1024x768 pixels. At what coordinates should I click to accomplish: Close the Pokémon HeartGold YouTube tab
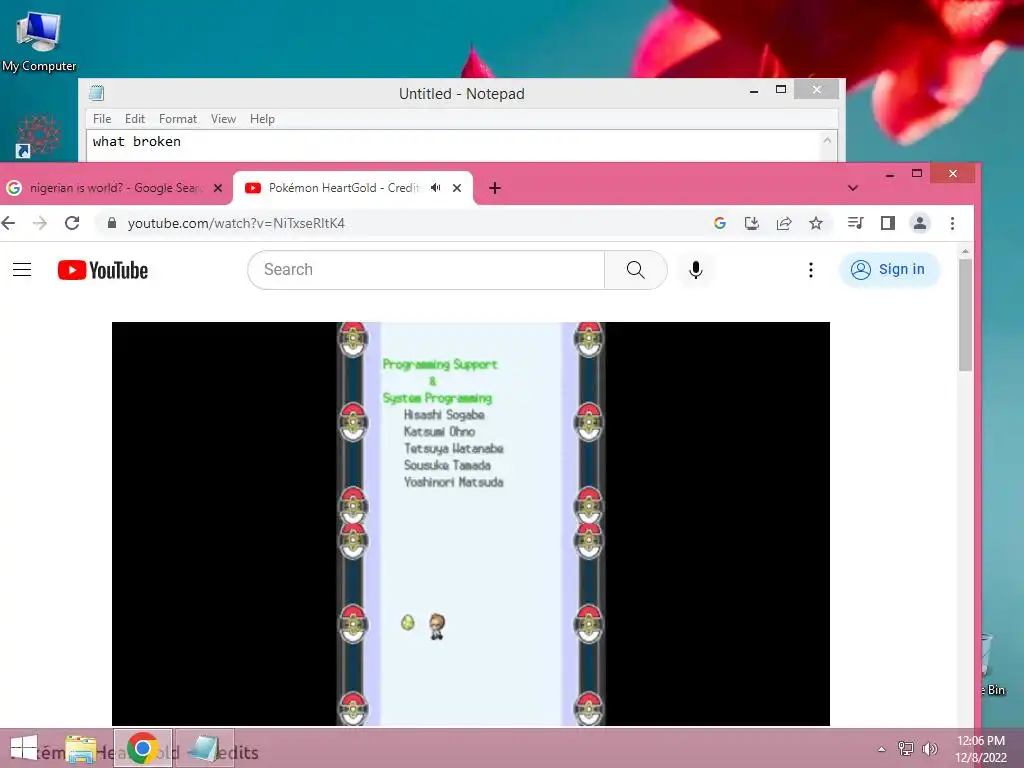(x=457, y=188)
